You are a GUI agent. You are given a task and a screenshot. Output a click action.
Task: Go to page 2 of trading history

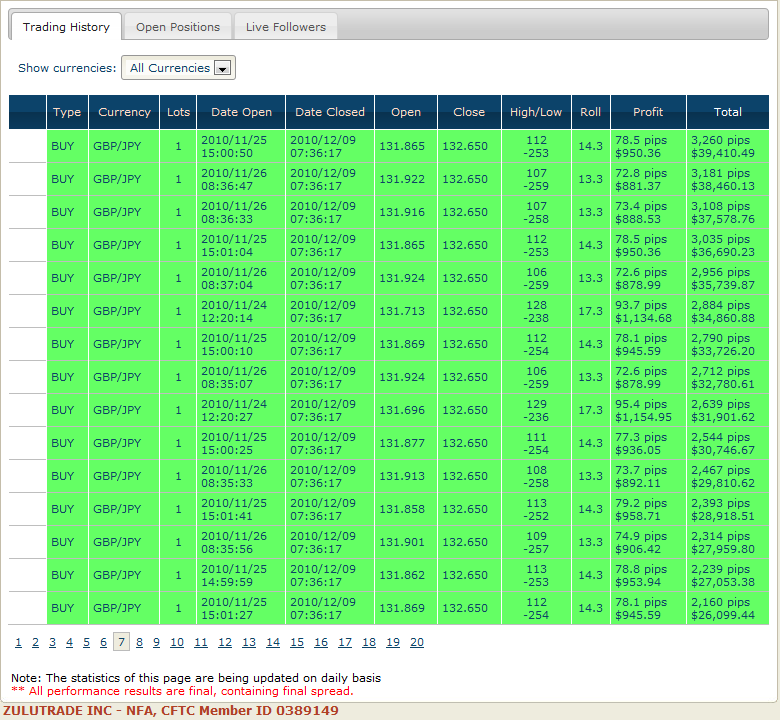click(35, 642)
